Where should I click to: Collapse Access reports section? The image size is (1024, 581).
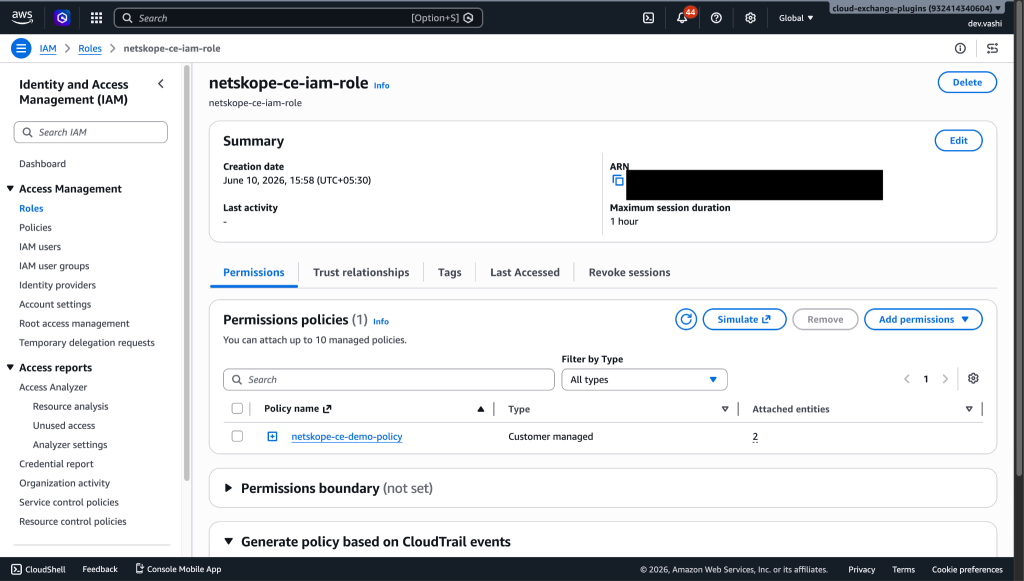(x=10, y=368)
